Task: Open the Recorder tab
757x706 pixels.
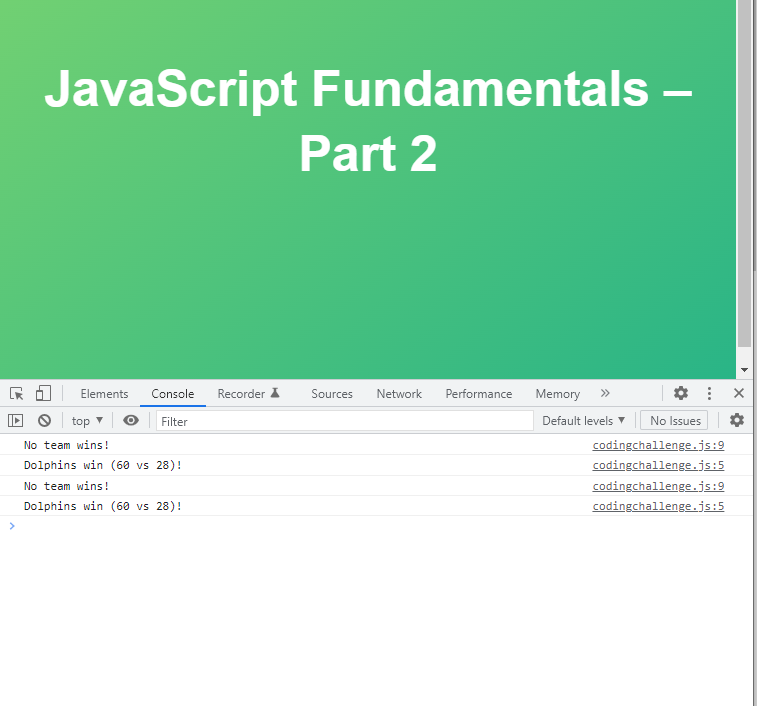Action: tap(249, 394)
